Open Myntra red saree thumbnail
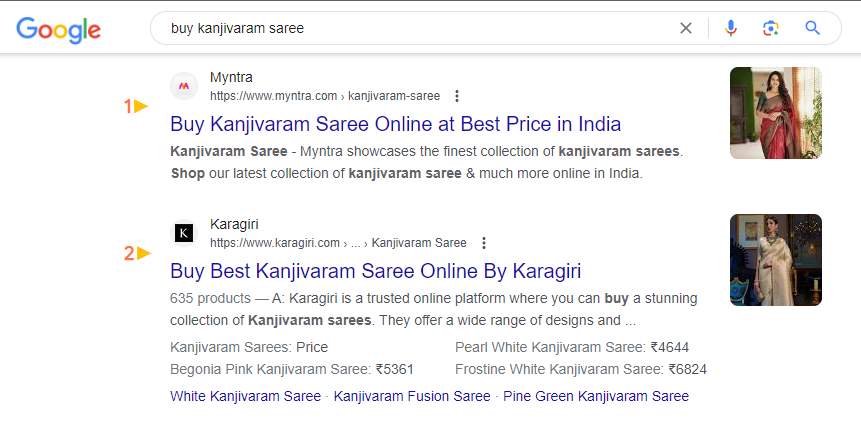 [x=775, y=113]
